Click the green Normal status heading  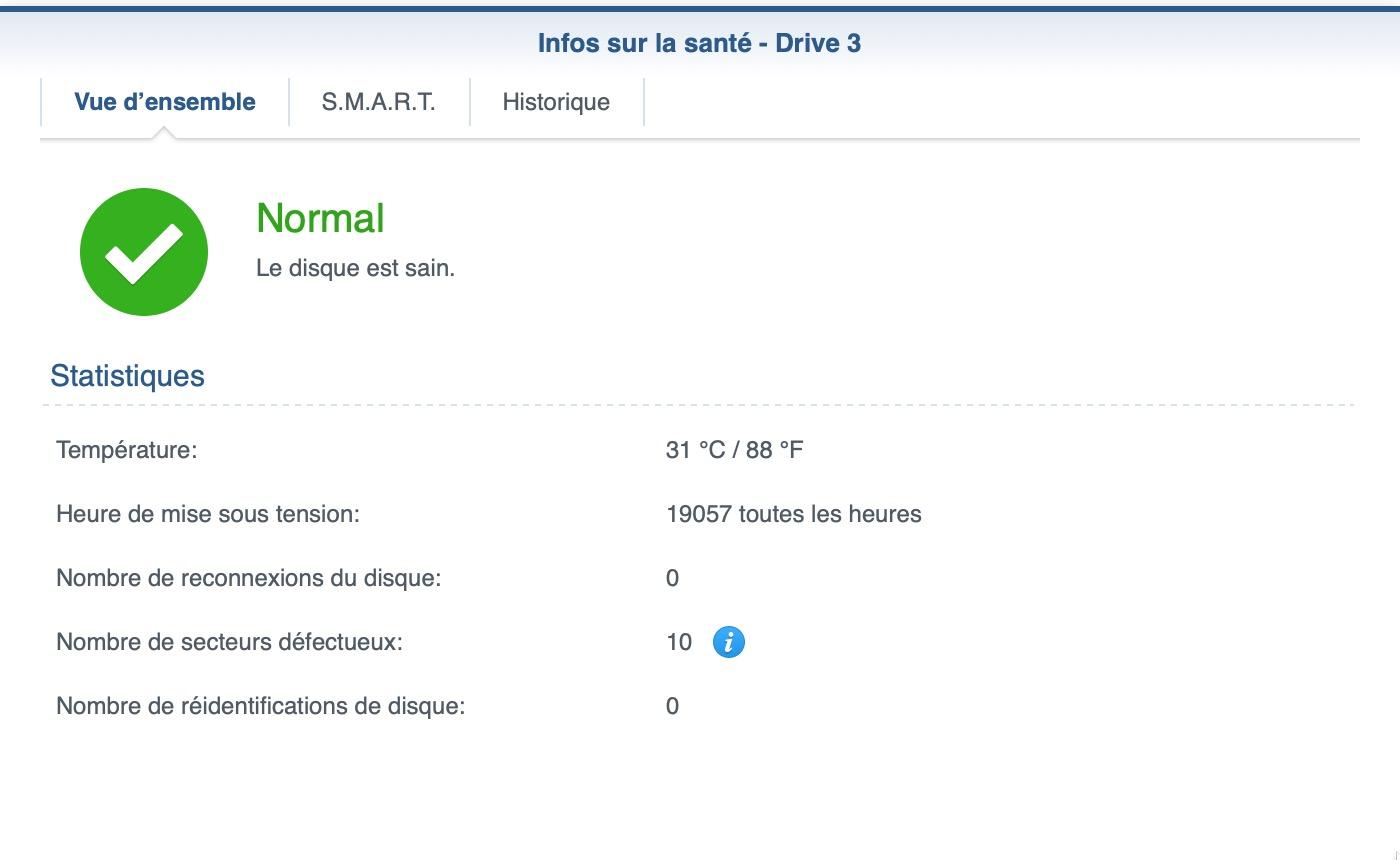(320, 219)
